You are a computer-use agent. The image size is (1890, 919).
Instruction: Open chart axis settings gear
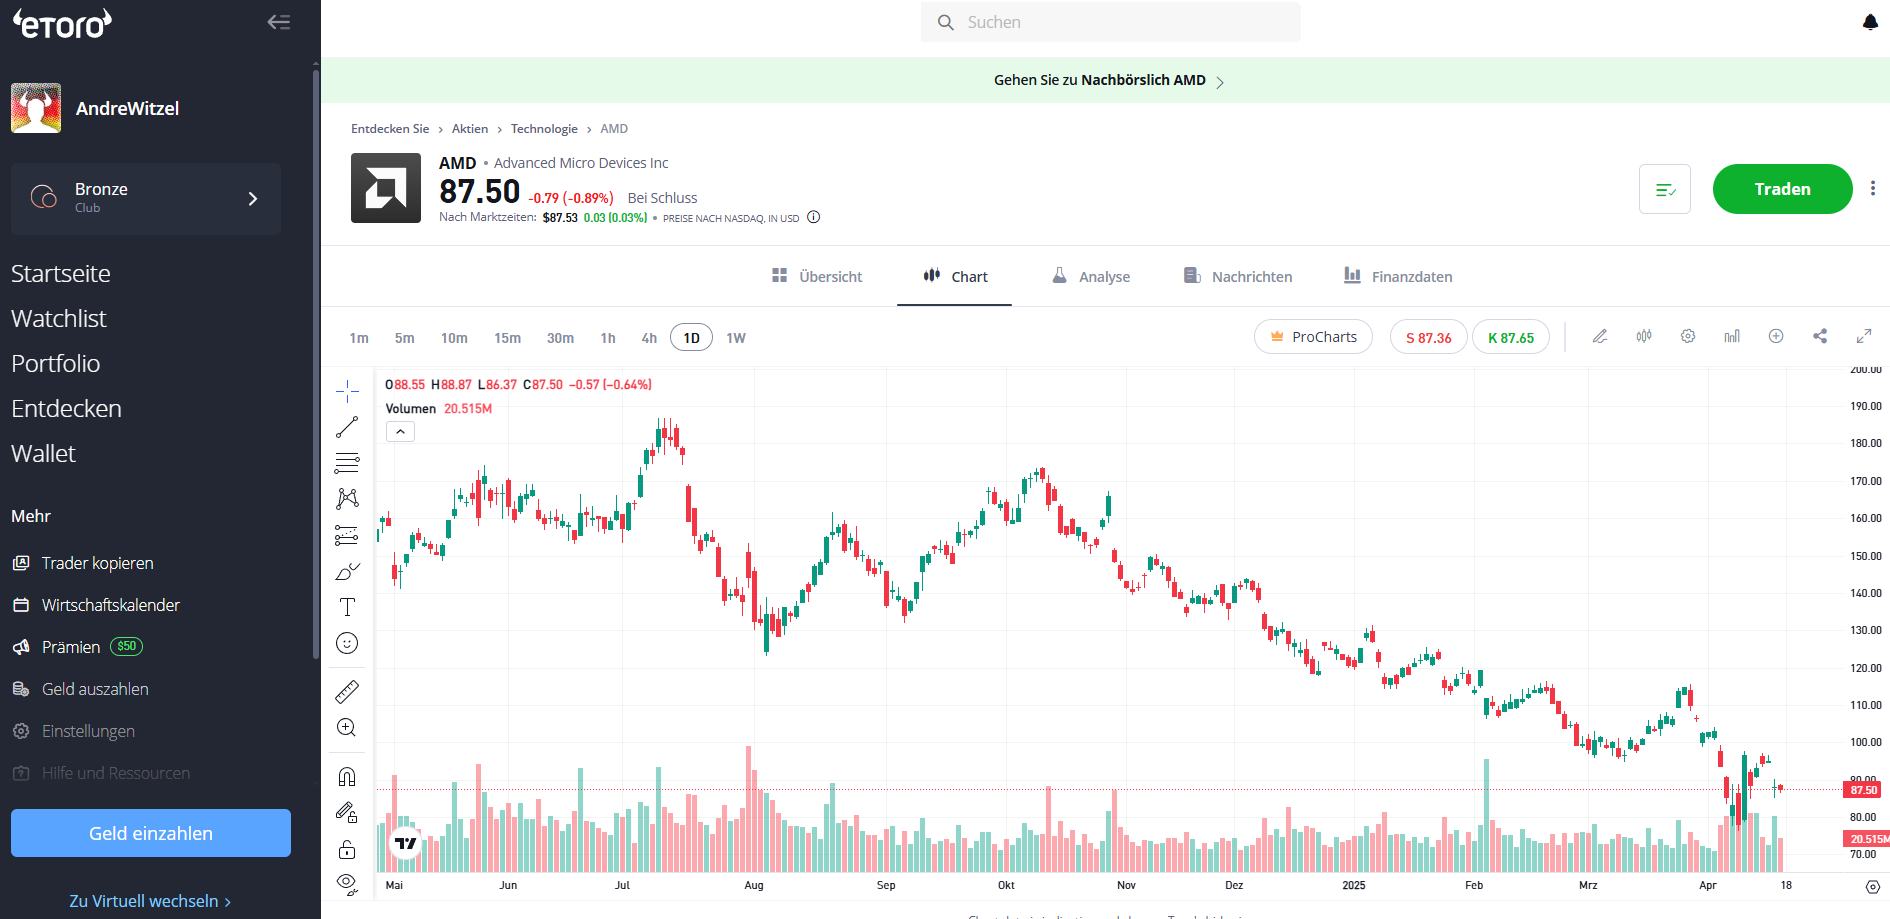point(1873,887)
